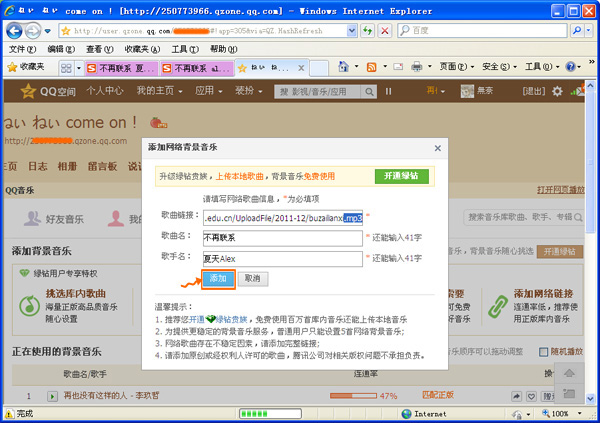Click the green music note icon 挑选库内歌曲
Viewport: 600px width, 423px height.
tap(29, 306)
